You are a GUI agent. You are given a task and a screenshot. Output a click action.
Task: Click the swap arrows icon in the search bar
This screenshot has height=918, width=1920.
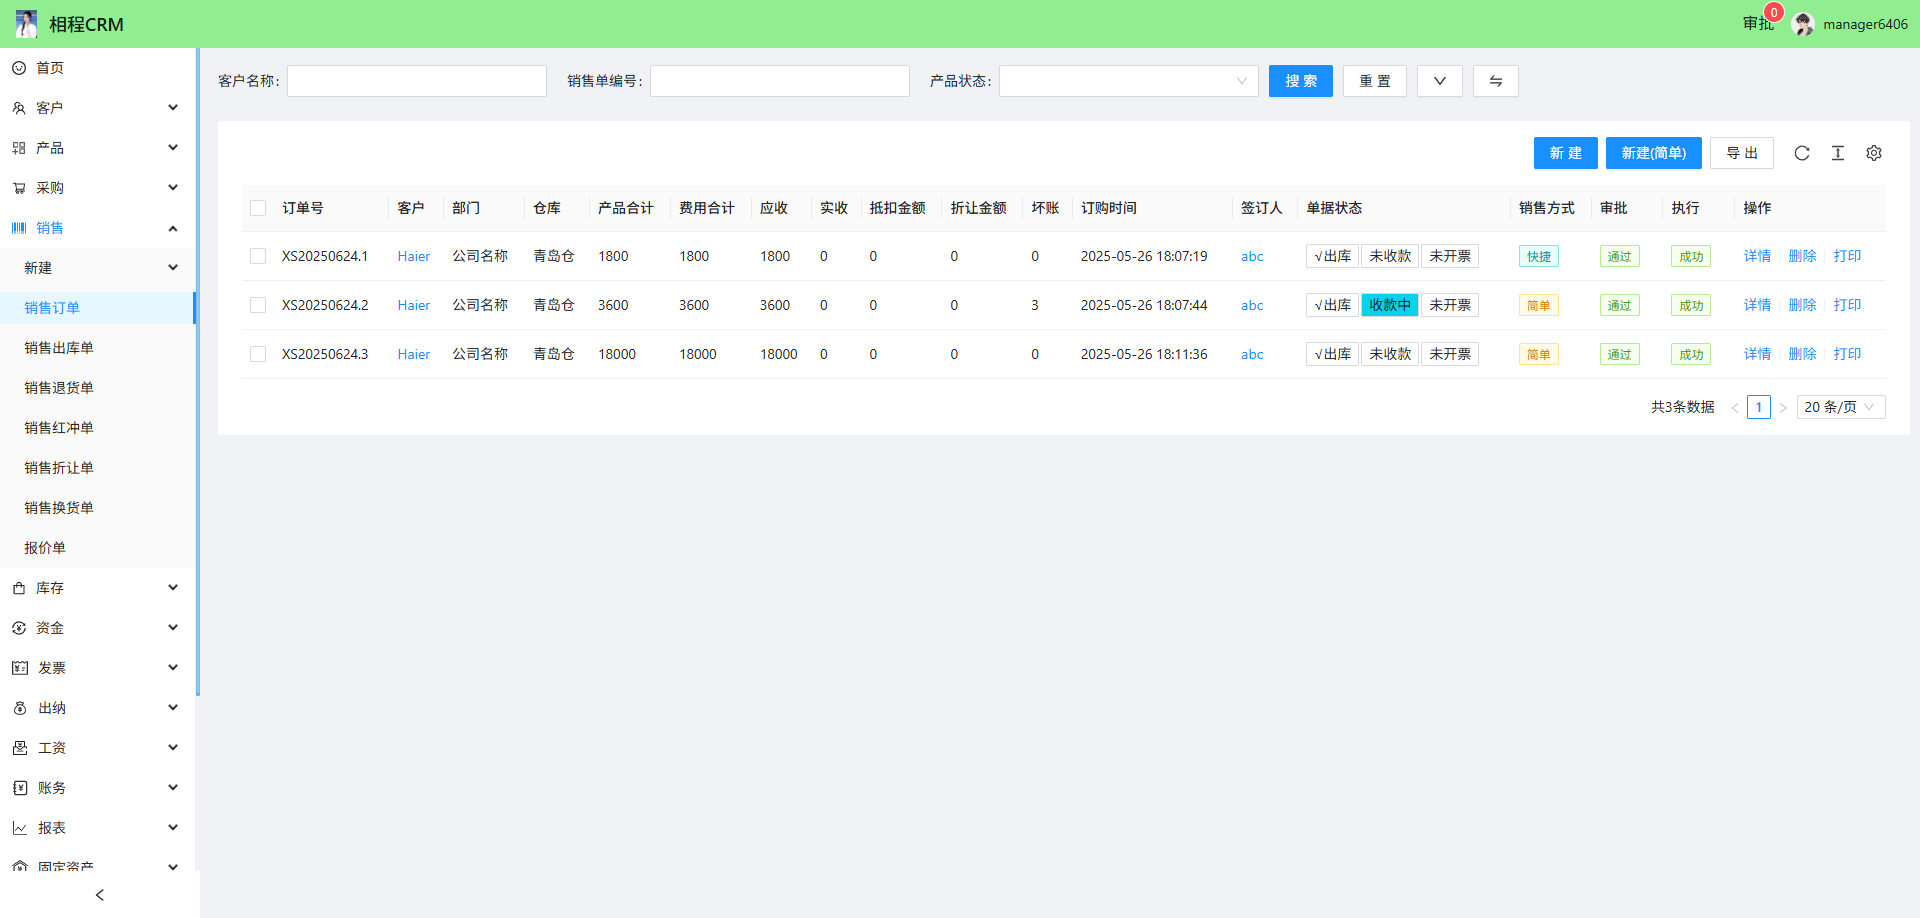(1495, 81)
